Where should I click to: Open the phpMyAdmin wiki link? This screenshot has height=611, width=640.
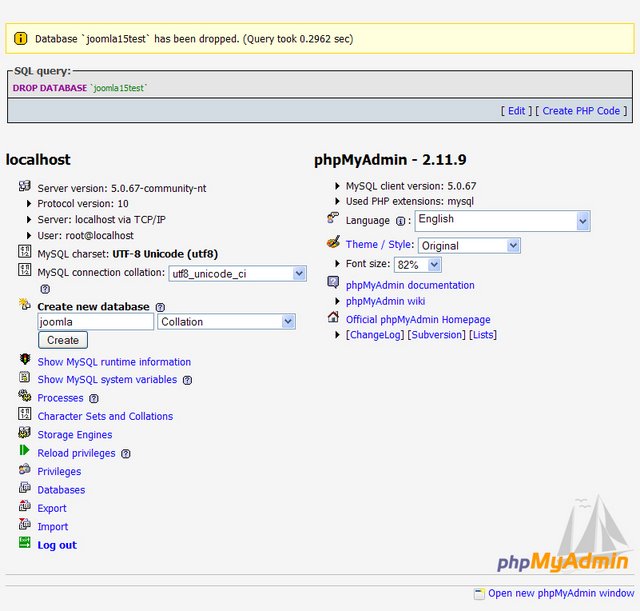coord(385,301)
